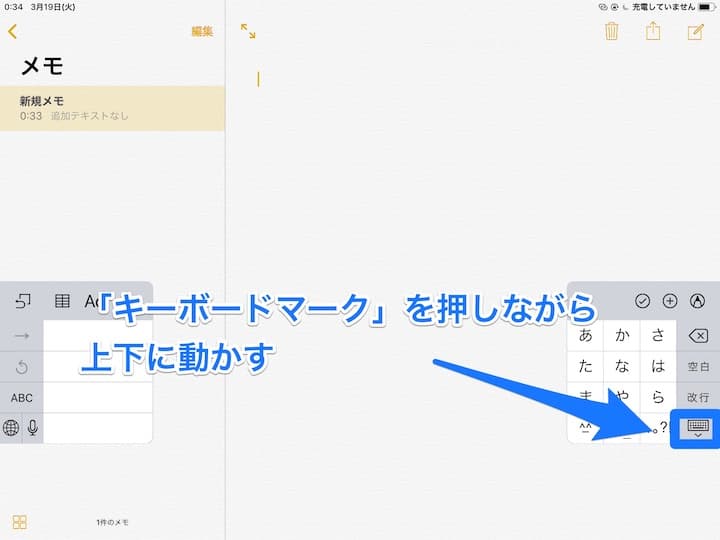Tap the あ kana key
Viewport: 720px width, 540px height.
click(585, 336)
